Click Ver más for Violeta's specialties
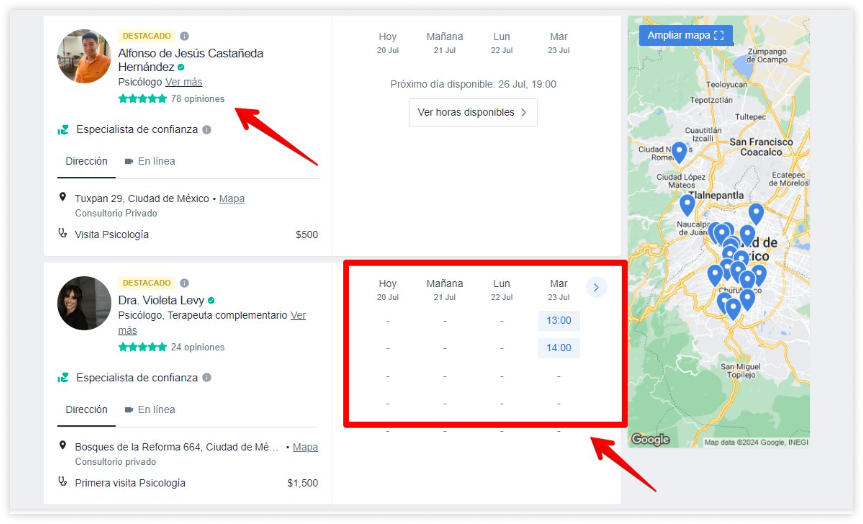The height and width of the screenshot is (524, 863). [x=298, y=315]
